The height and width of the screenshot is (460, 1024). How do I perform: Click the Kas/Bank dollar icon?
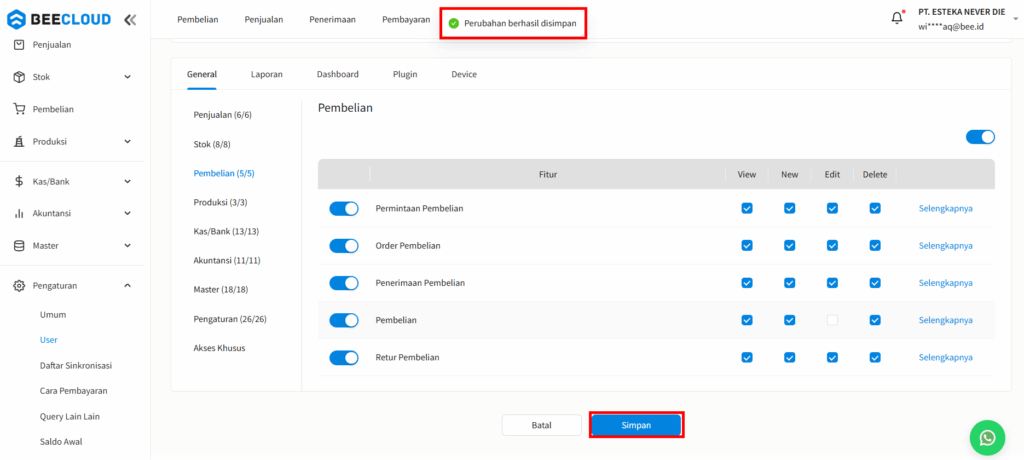point(19,181)
